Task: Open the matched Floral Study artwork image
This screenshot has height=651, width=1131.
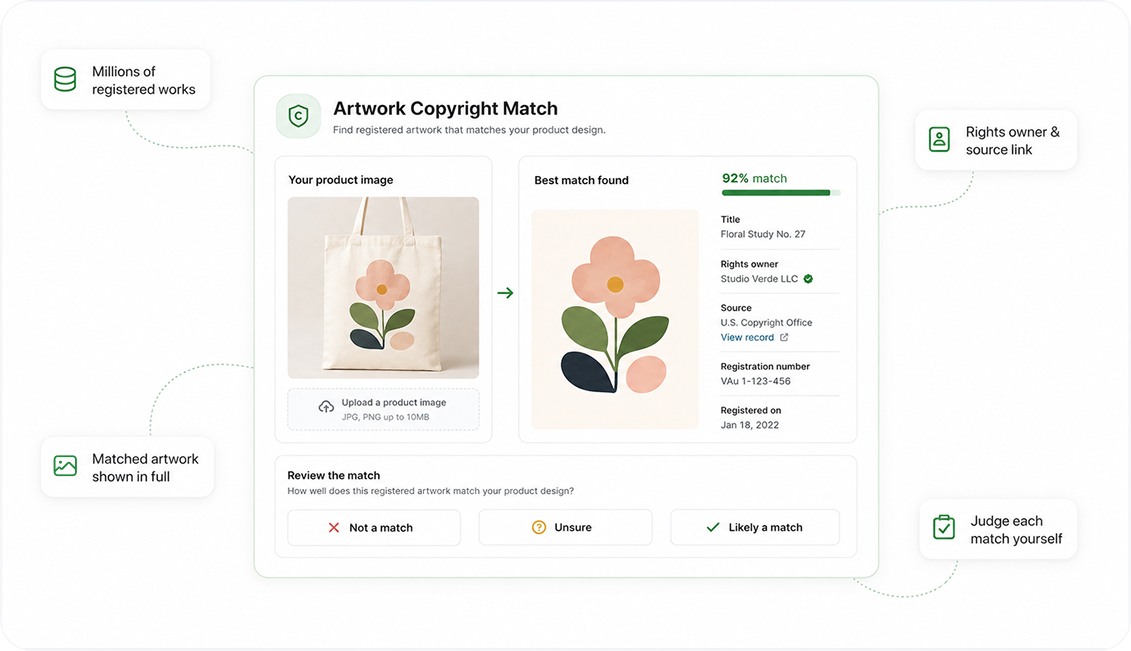Action: point(615,319)
